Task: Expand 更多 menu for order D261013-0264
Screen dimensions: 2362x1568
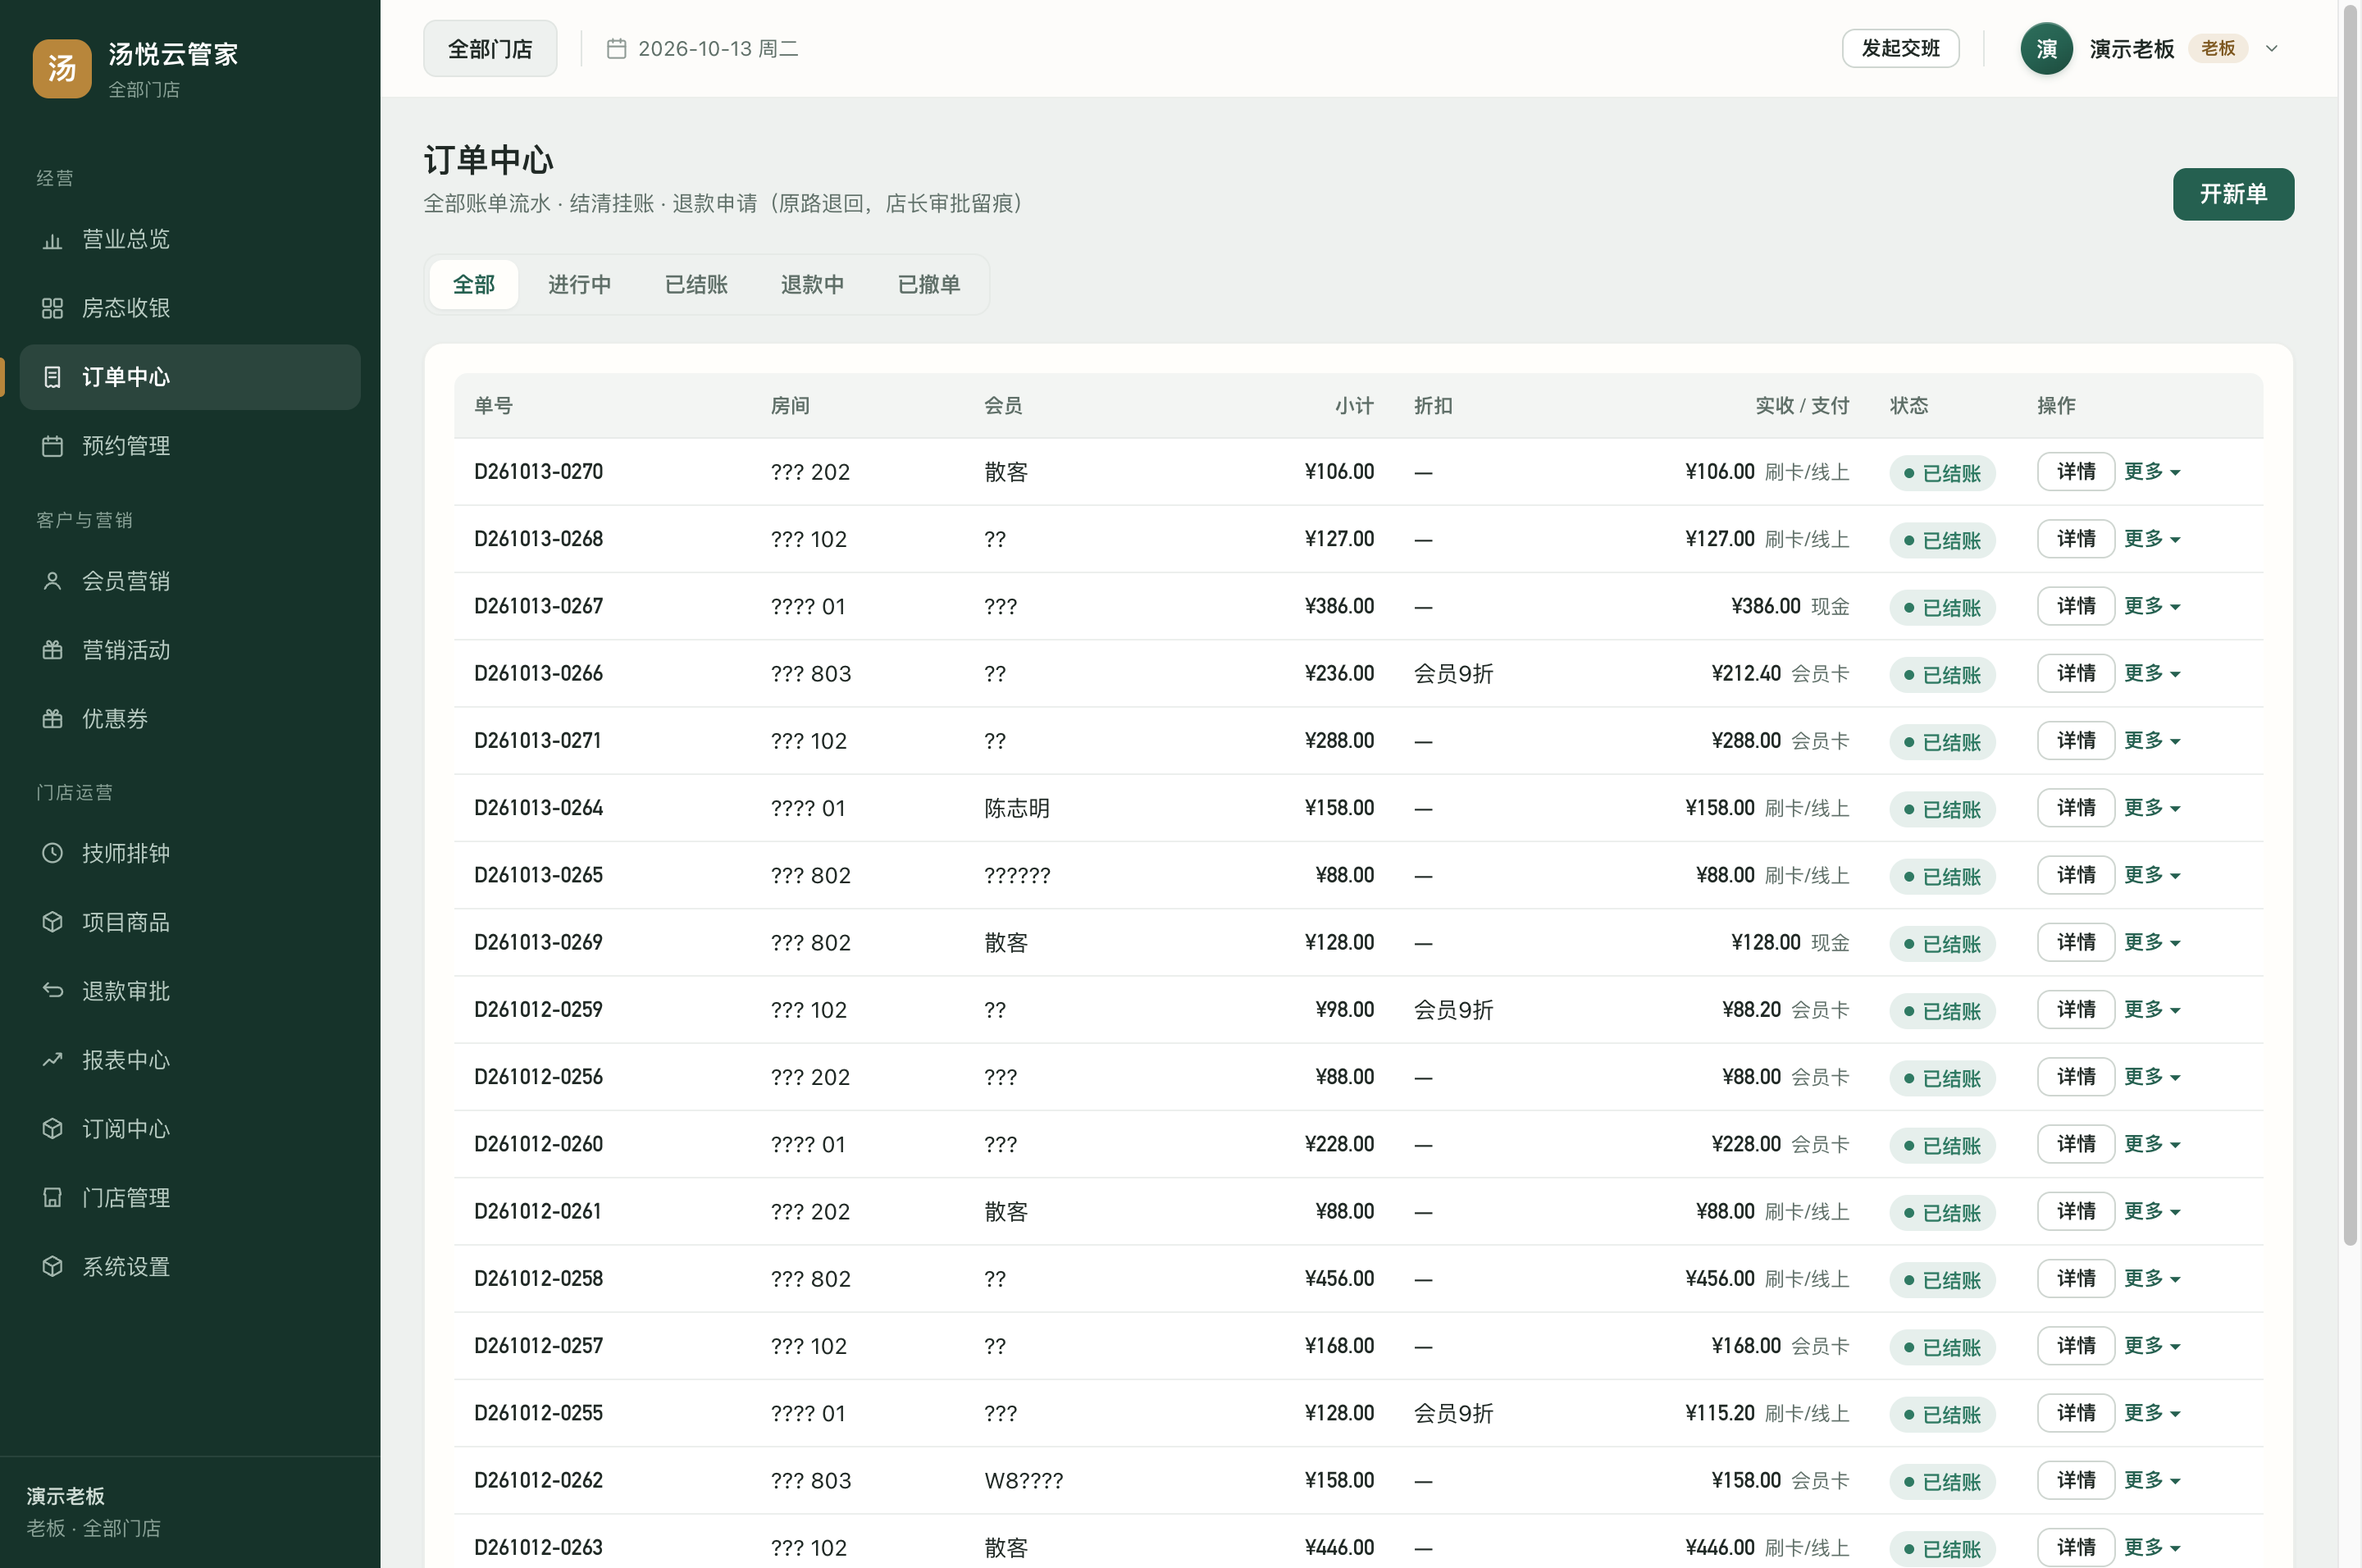Action: pyautogui.click(x=2152, y=808)
